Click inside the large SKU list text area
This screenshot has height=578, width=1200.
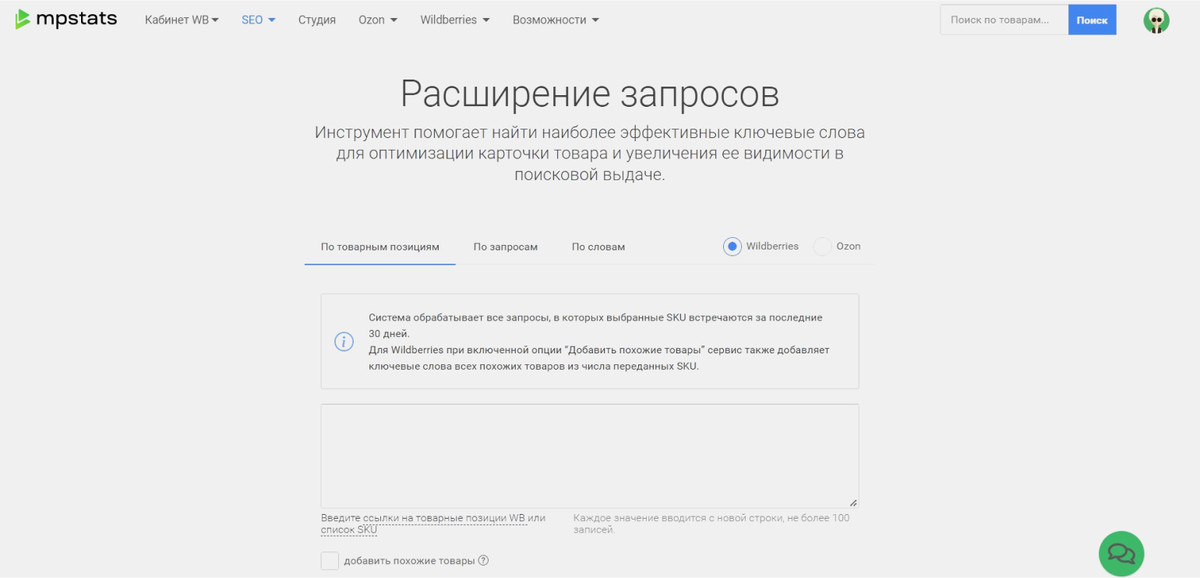point(589,456)
